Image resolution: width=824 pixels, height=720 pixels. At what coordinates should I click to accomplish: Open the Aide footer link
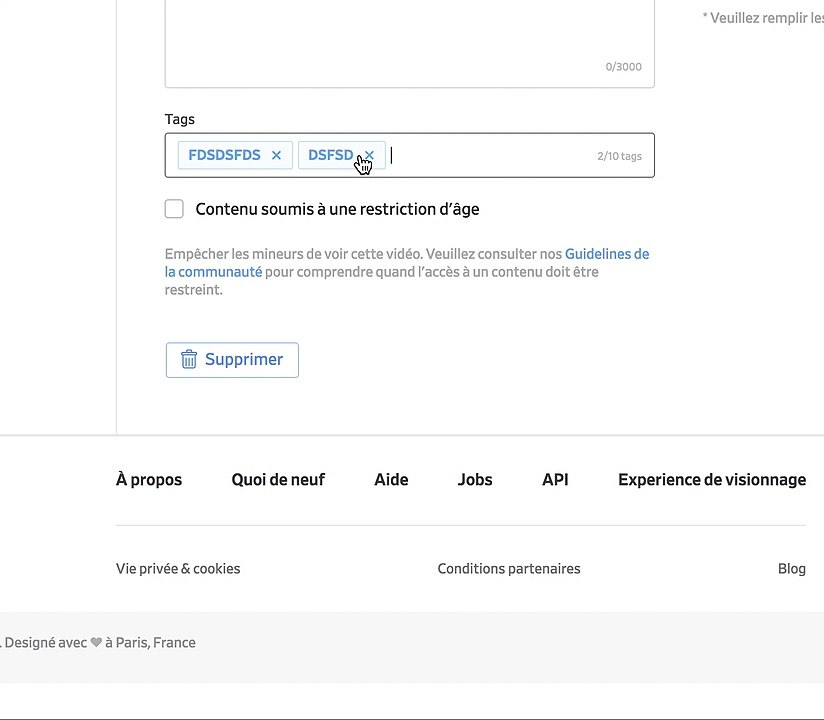click(391, 479)
